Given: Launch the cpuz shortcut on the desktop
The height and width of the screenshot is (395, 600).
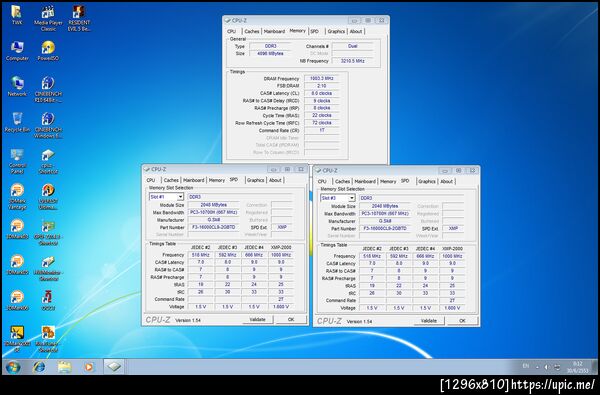Looking at the screenshot, I should tap(48, 161).
